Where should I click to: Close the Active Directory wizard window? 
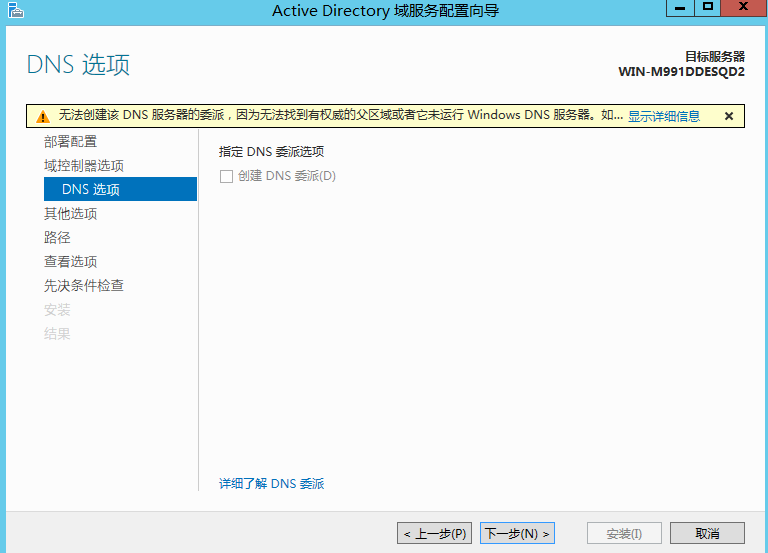[744, 8]
